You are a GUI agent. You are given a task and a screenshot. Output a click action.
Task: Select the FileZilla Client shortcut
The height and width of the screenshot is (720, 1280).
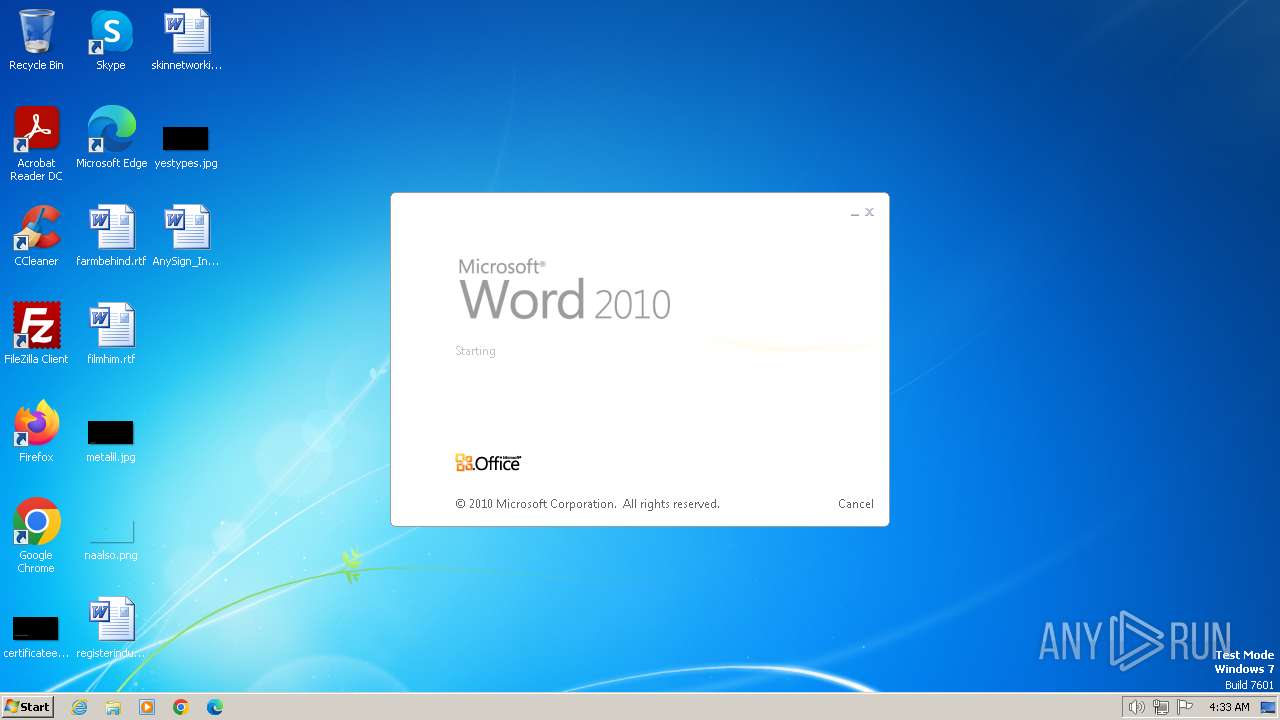click(x=36, y=334)
